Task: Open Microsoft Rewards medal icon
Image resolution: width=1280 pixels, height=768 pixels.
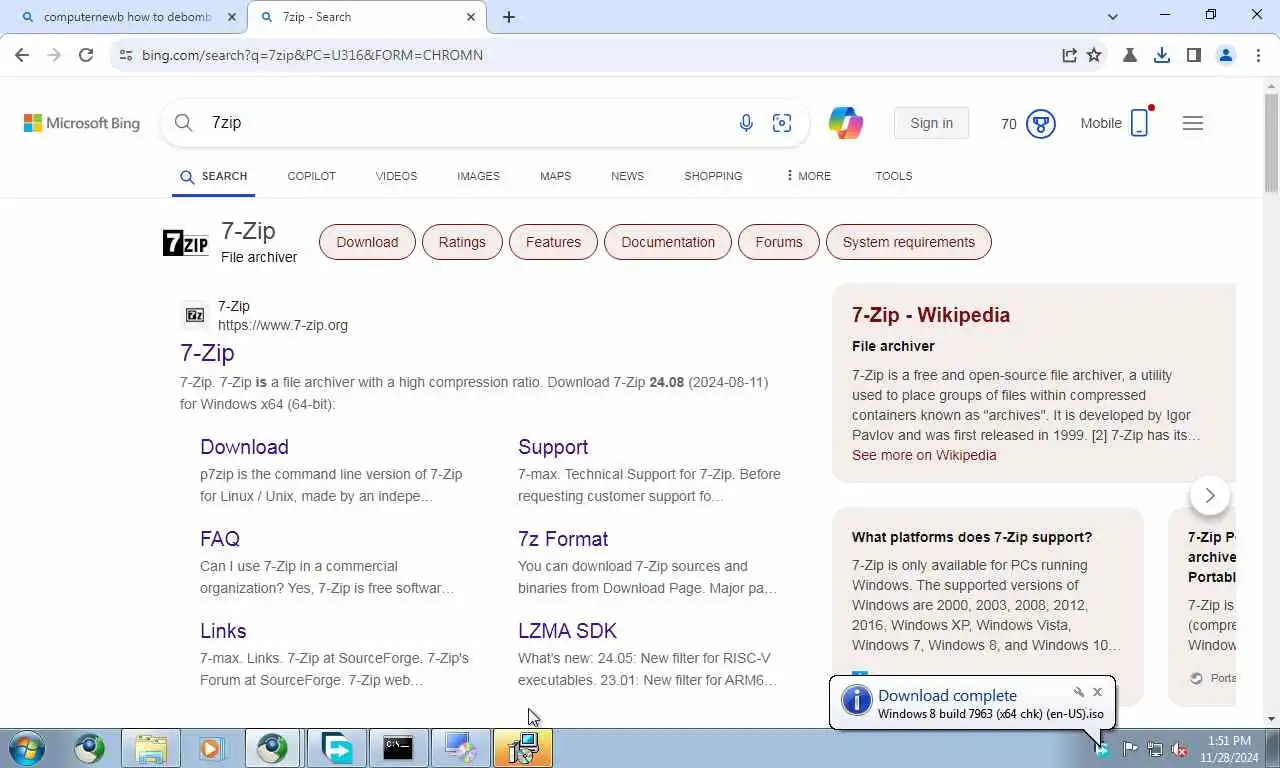Action: 1041,124
